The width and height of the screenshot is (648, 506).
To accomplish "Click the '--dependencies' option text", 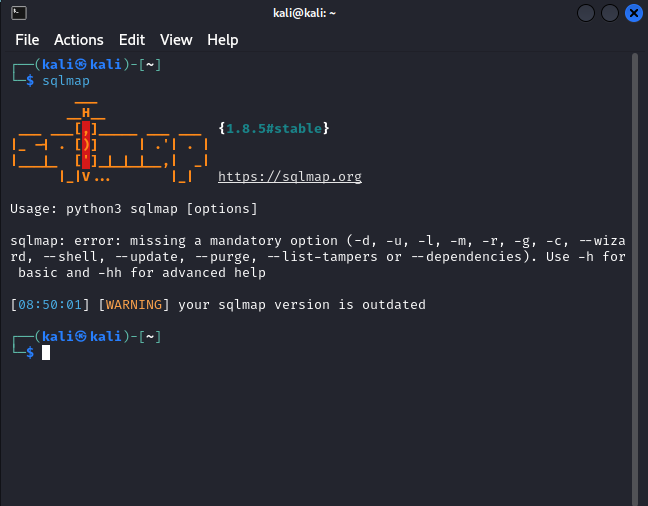I will click(467, 257).
